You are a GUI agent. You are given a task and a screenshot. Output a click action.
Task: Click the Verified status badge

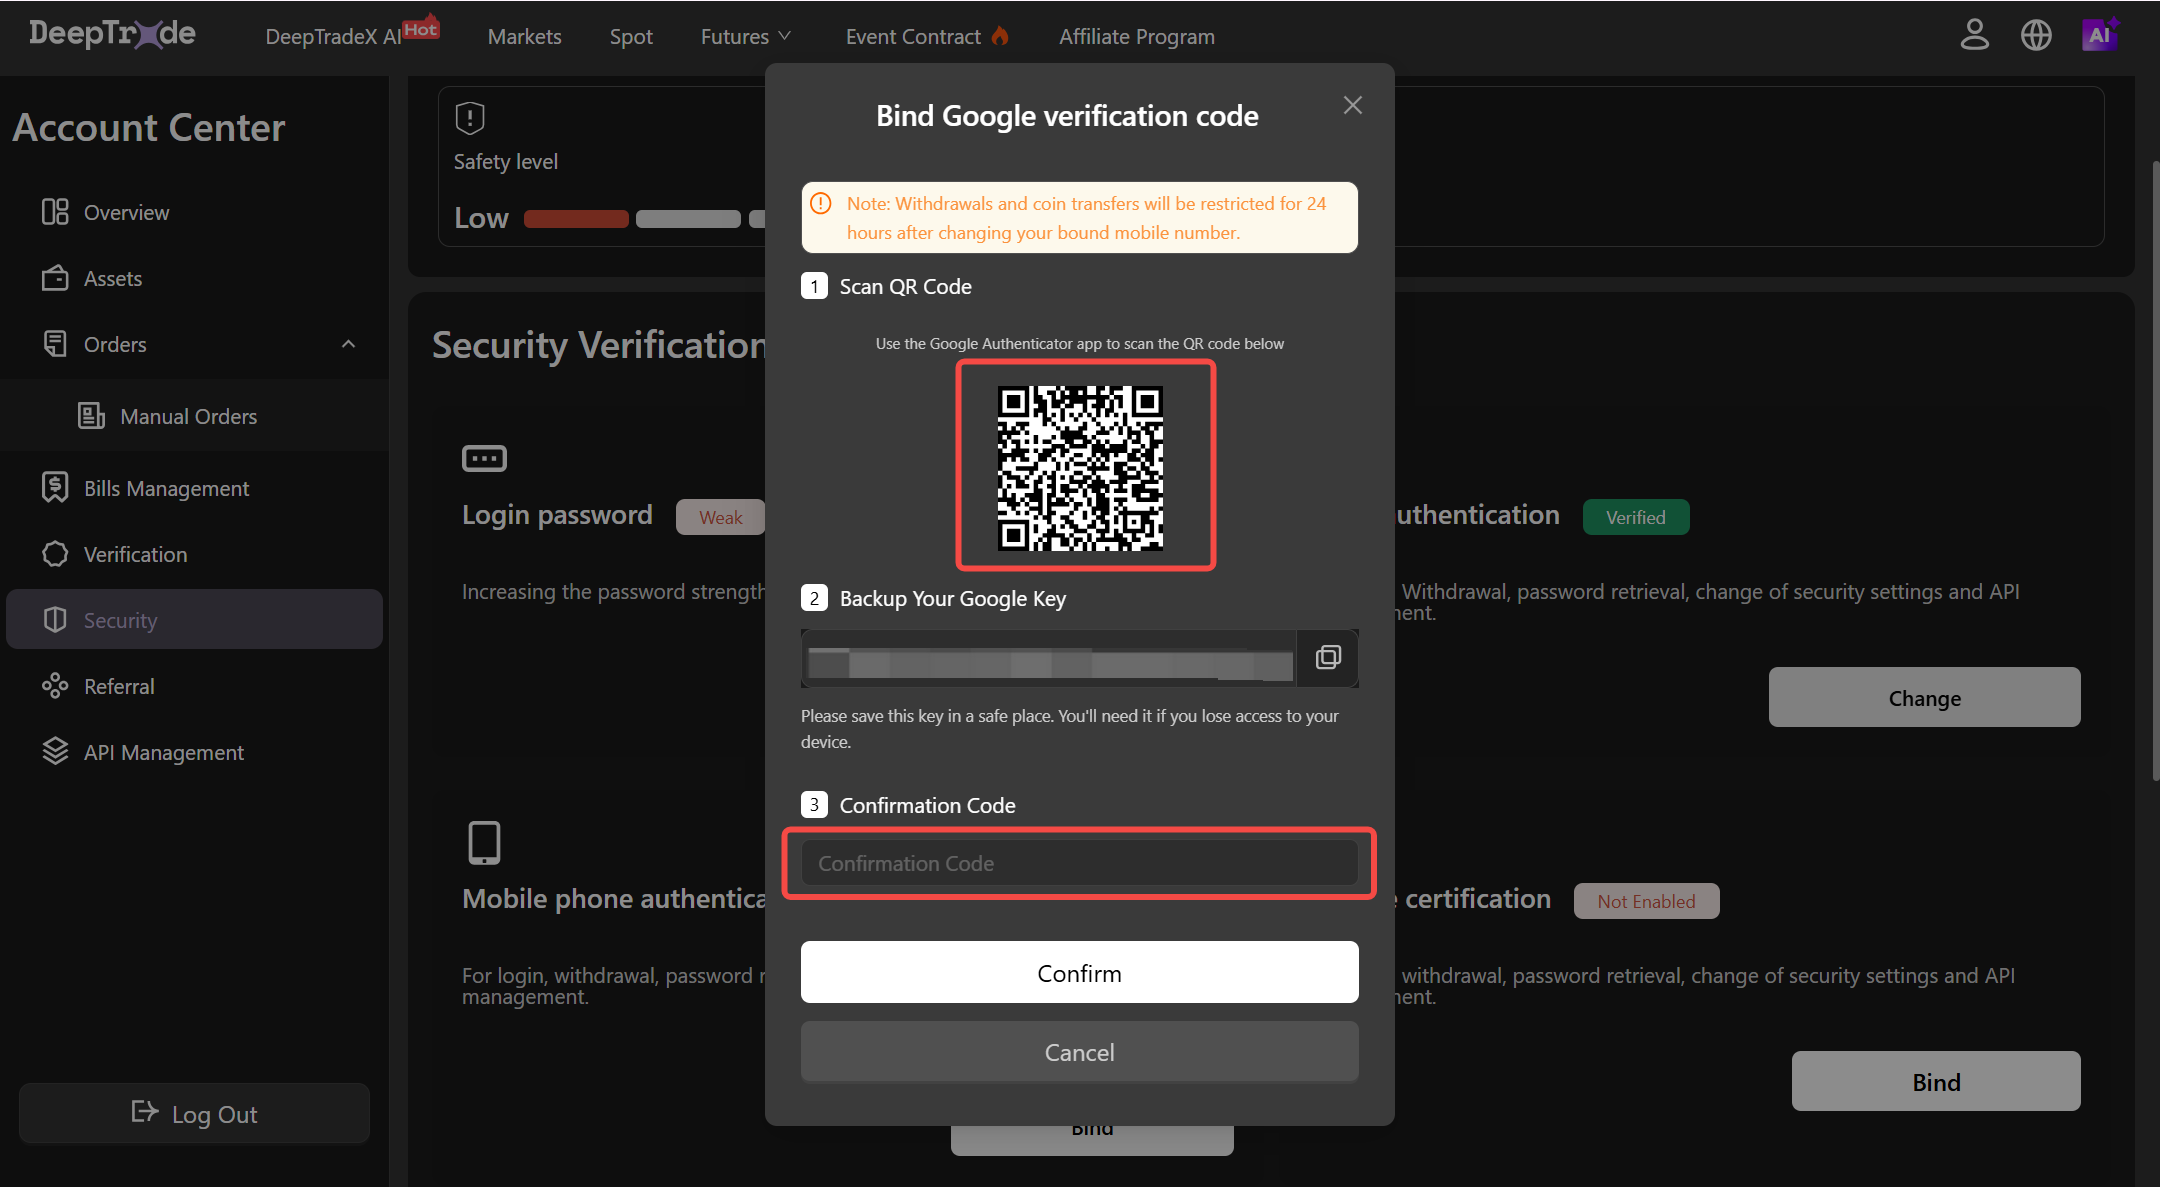coord(1636,517)
